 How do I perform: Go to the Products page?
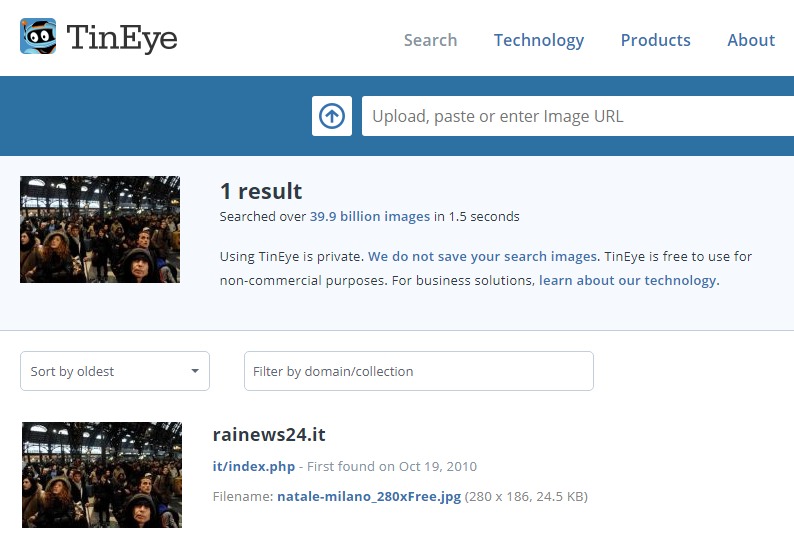pos(656,40)
